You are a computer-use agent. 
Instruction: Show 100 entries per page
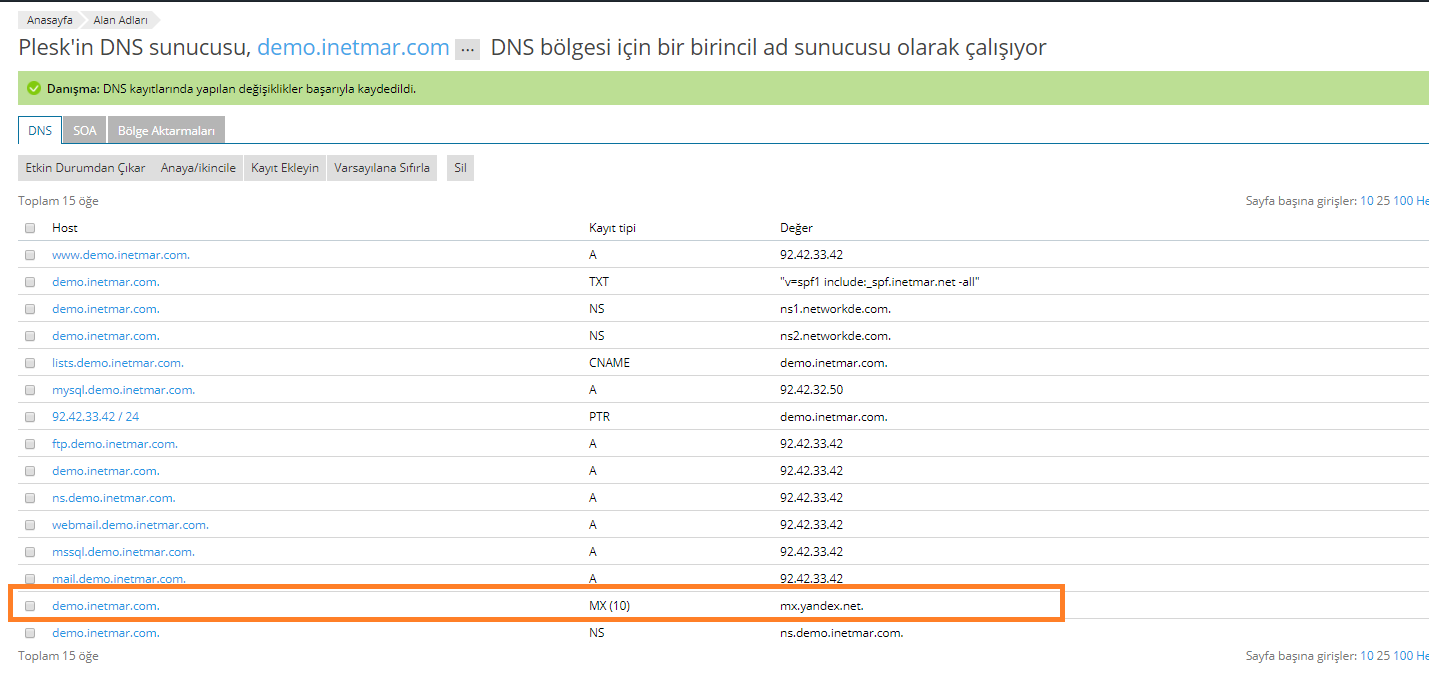[1404, 200]
